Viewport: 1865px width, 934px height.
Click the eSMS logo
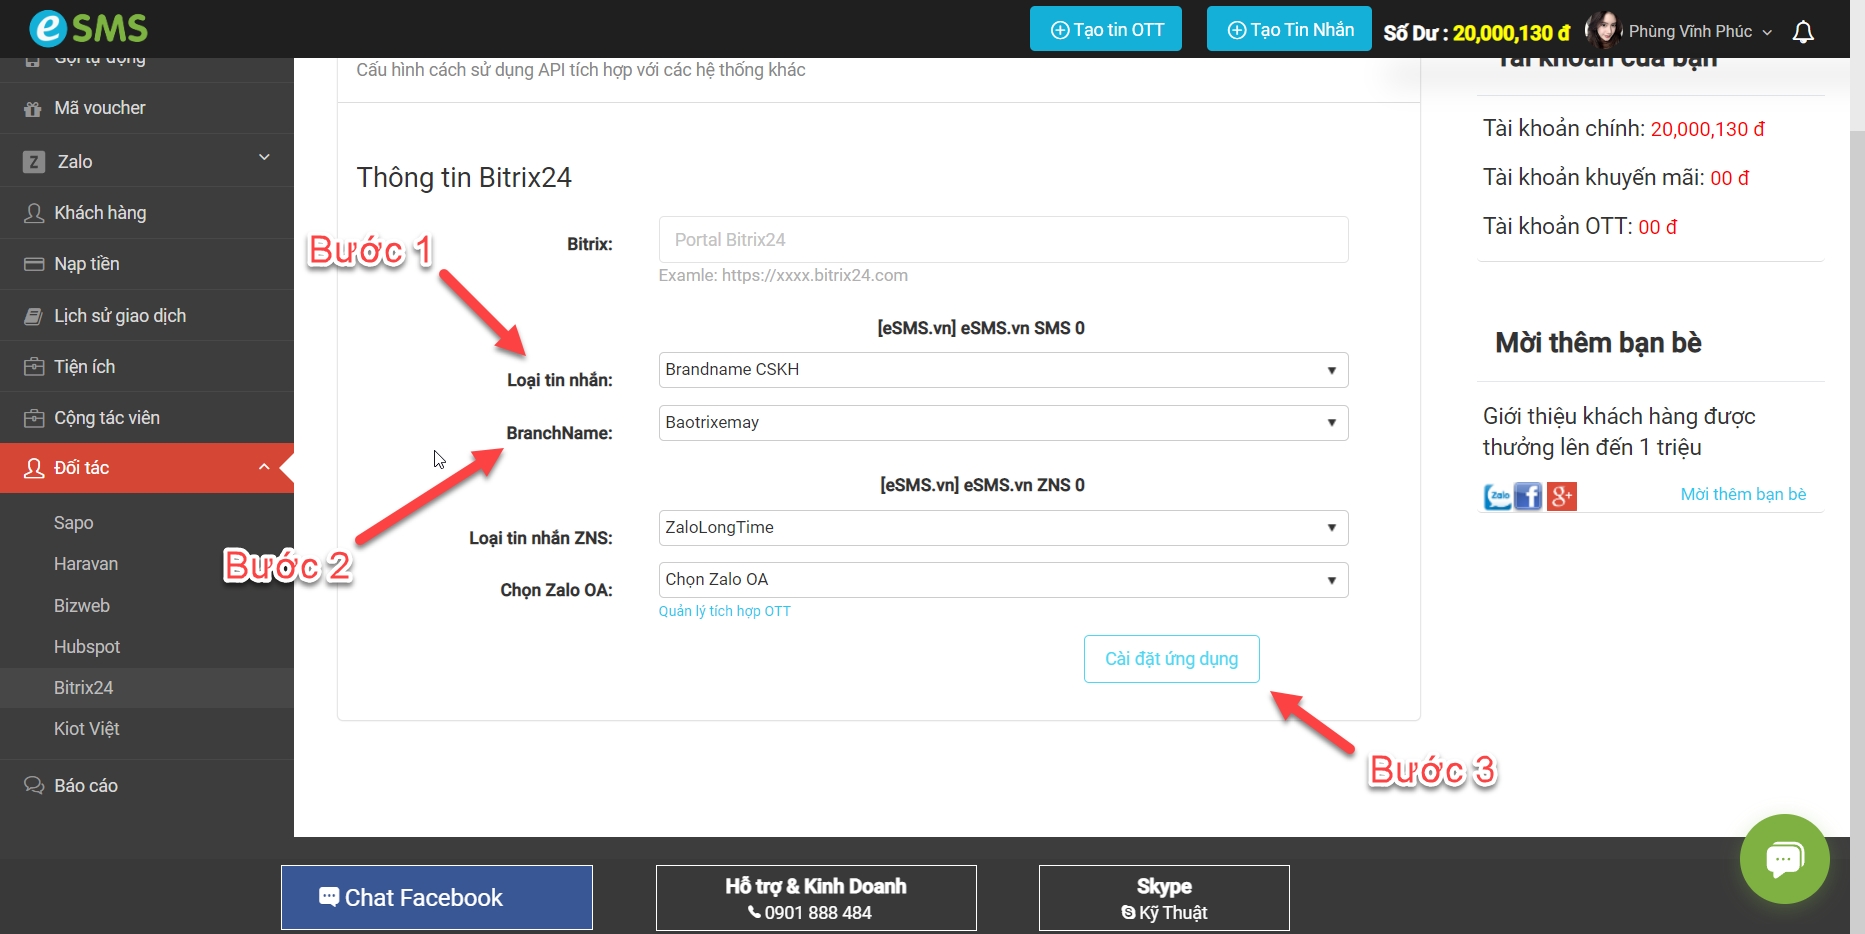[88, 28]
